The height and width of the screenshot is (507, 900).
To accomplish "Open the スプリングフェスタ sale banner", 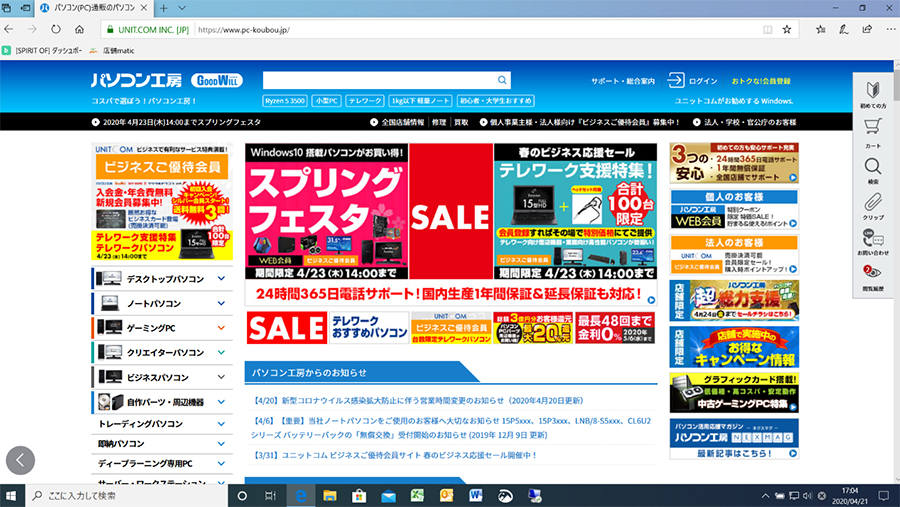I will coord(326,211).
